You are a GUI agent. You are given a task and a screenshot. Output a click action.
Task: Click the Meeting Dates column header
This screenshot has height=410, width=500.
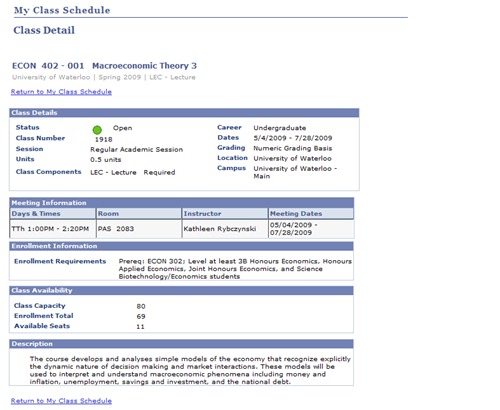point(311,214)
